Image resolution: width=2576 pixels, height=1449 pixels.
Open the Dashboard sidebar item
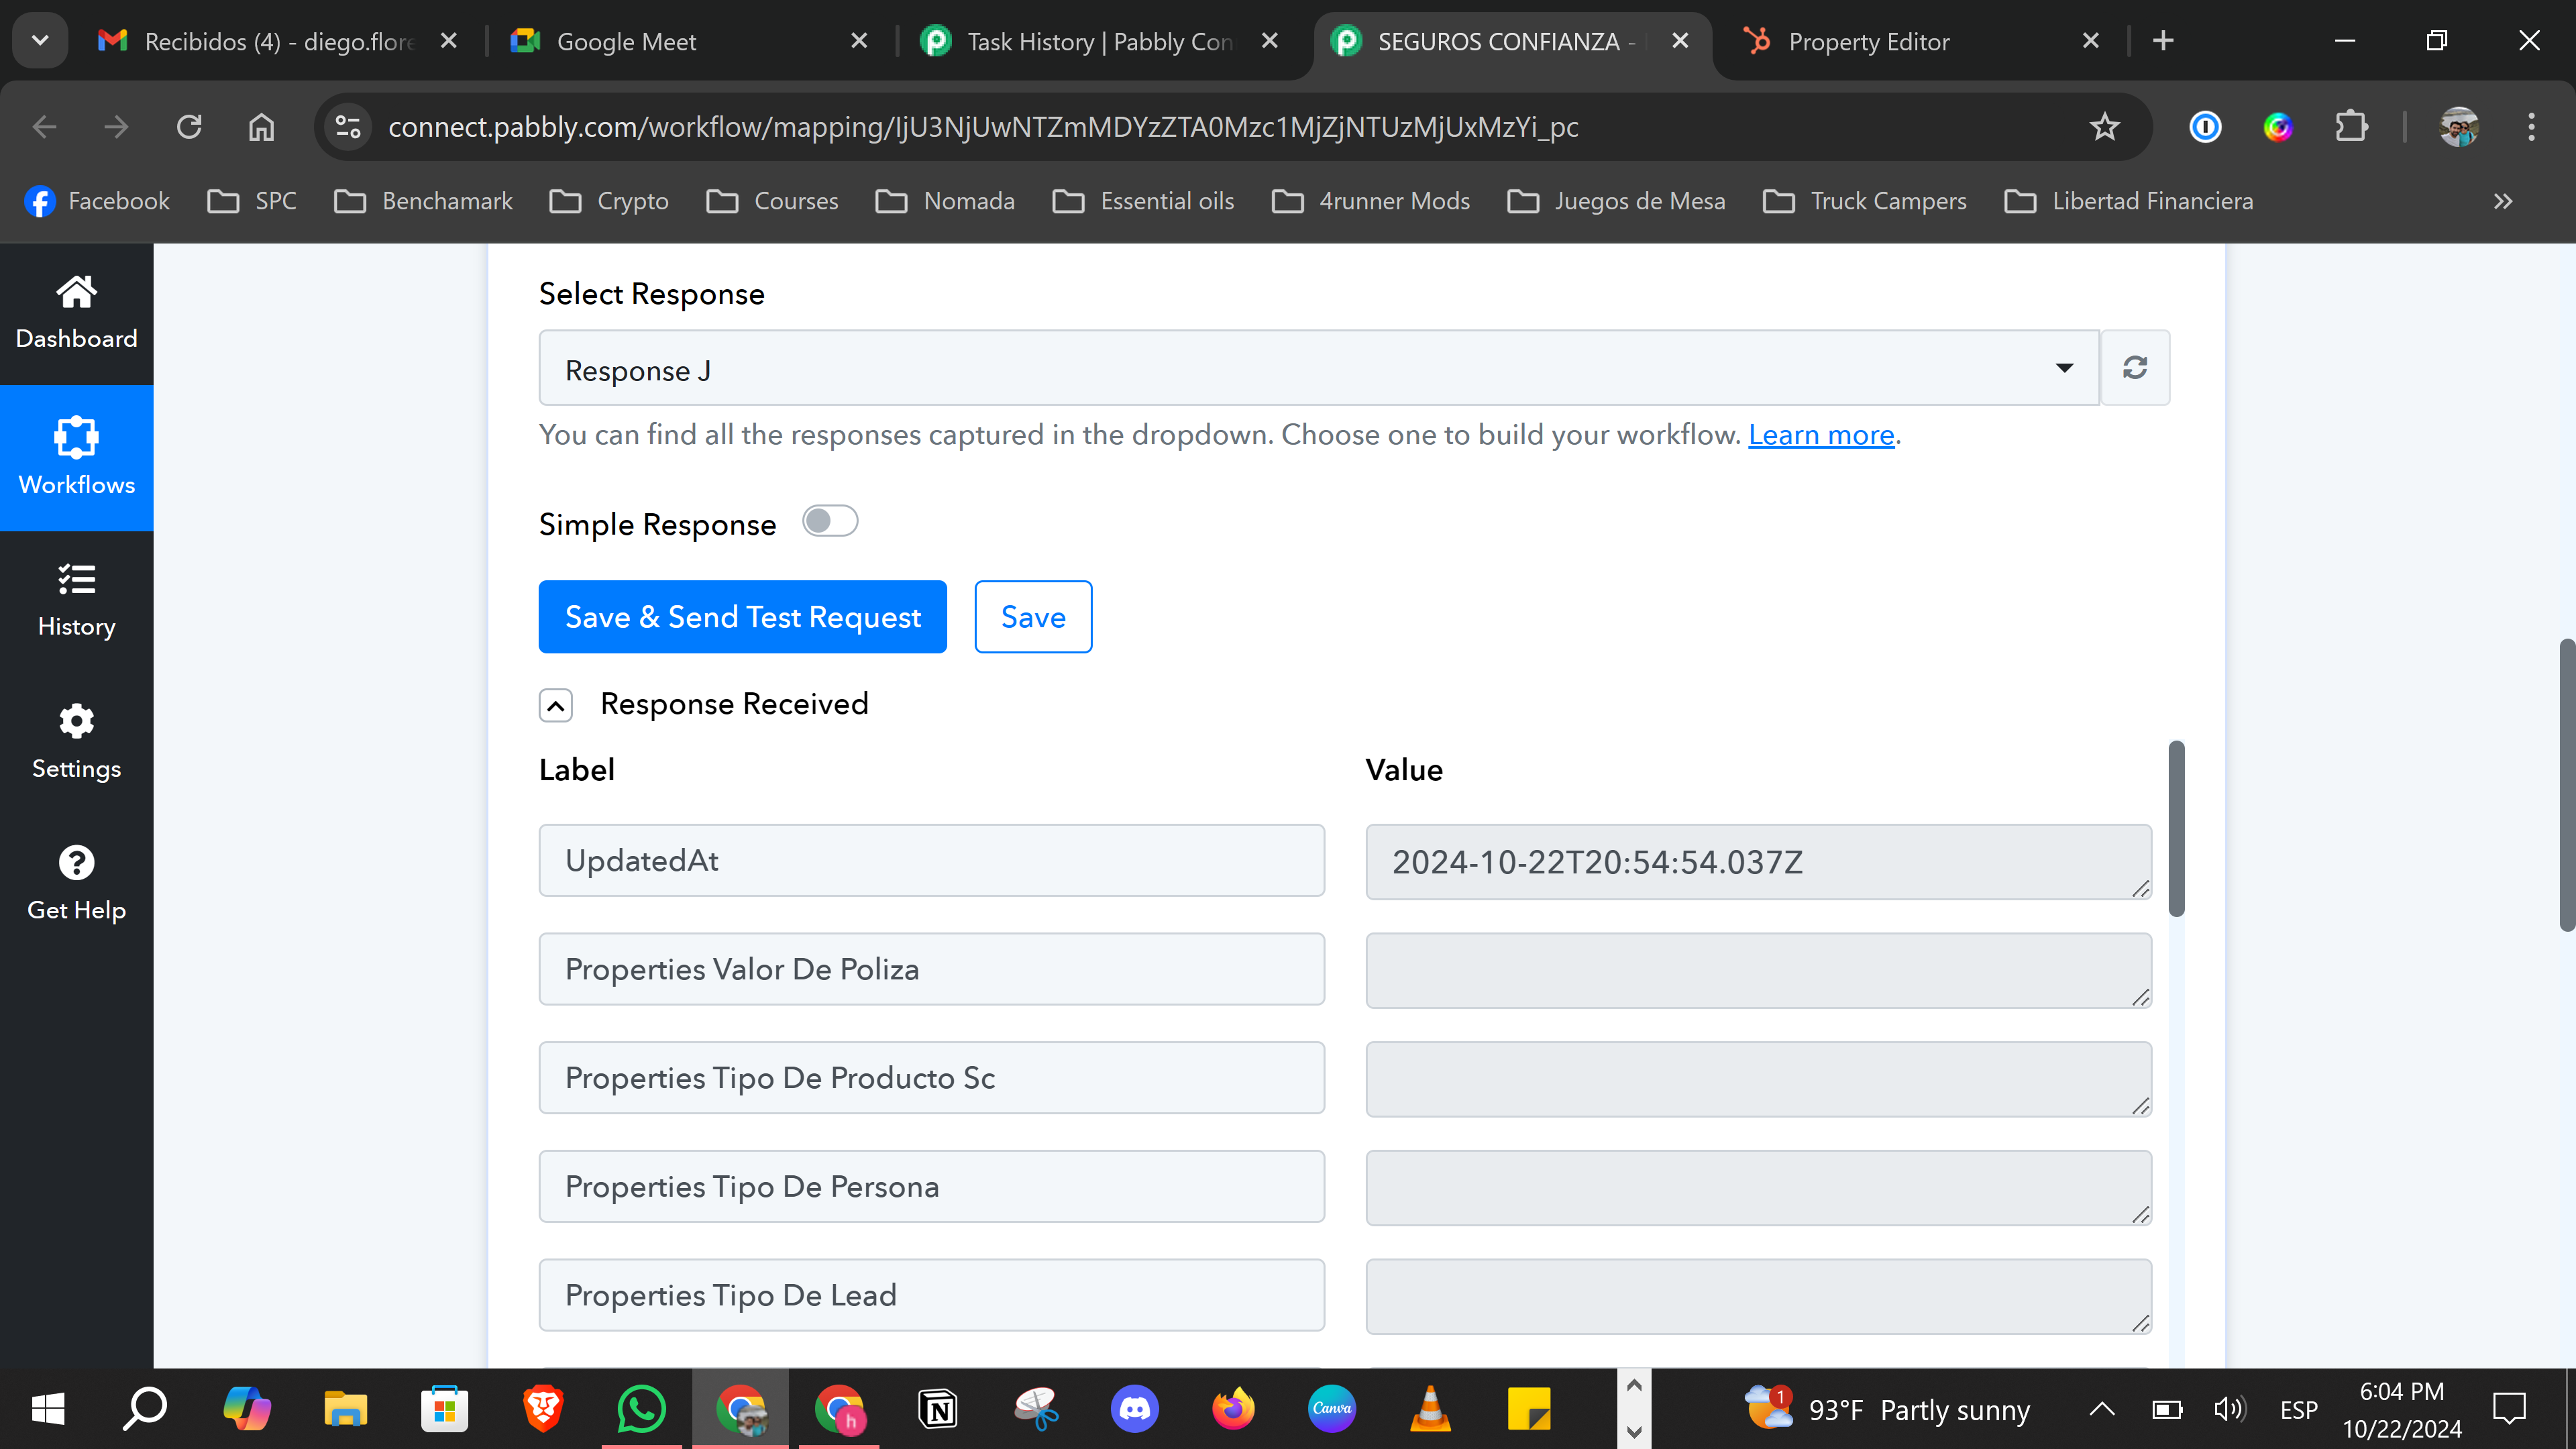click(x=76, y=313)
